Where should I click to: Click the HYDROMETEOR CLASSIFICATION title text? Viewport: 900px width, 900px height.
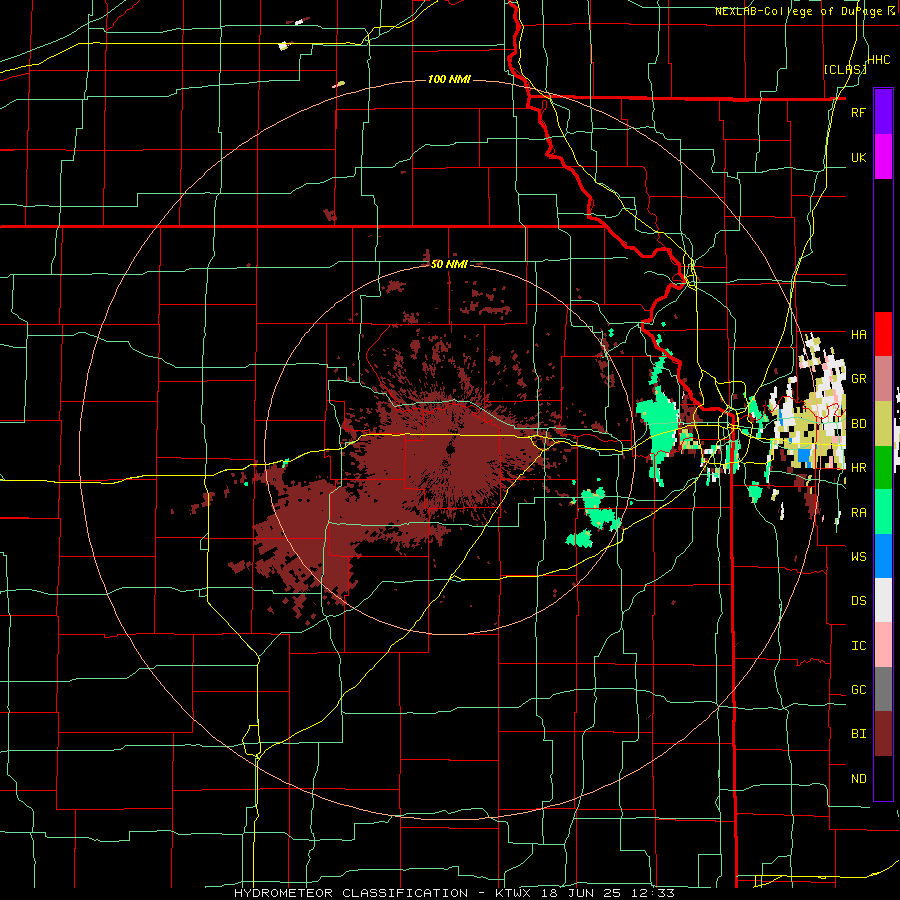click(351, 893)
